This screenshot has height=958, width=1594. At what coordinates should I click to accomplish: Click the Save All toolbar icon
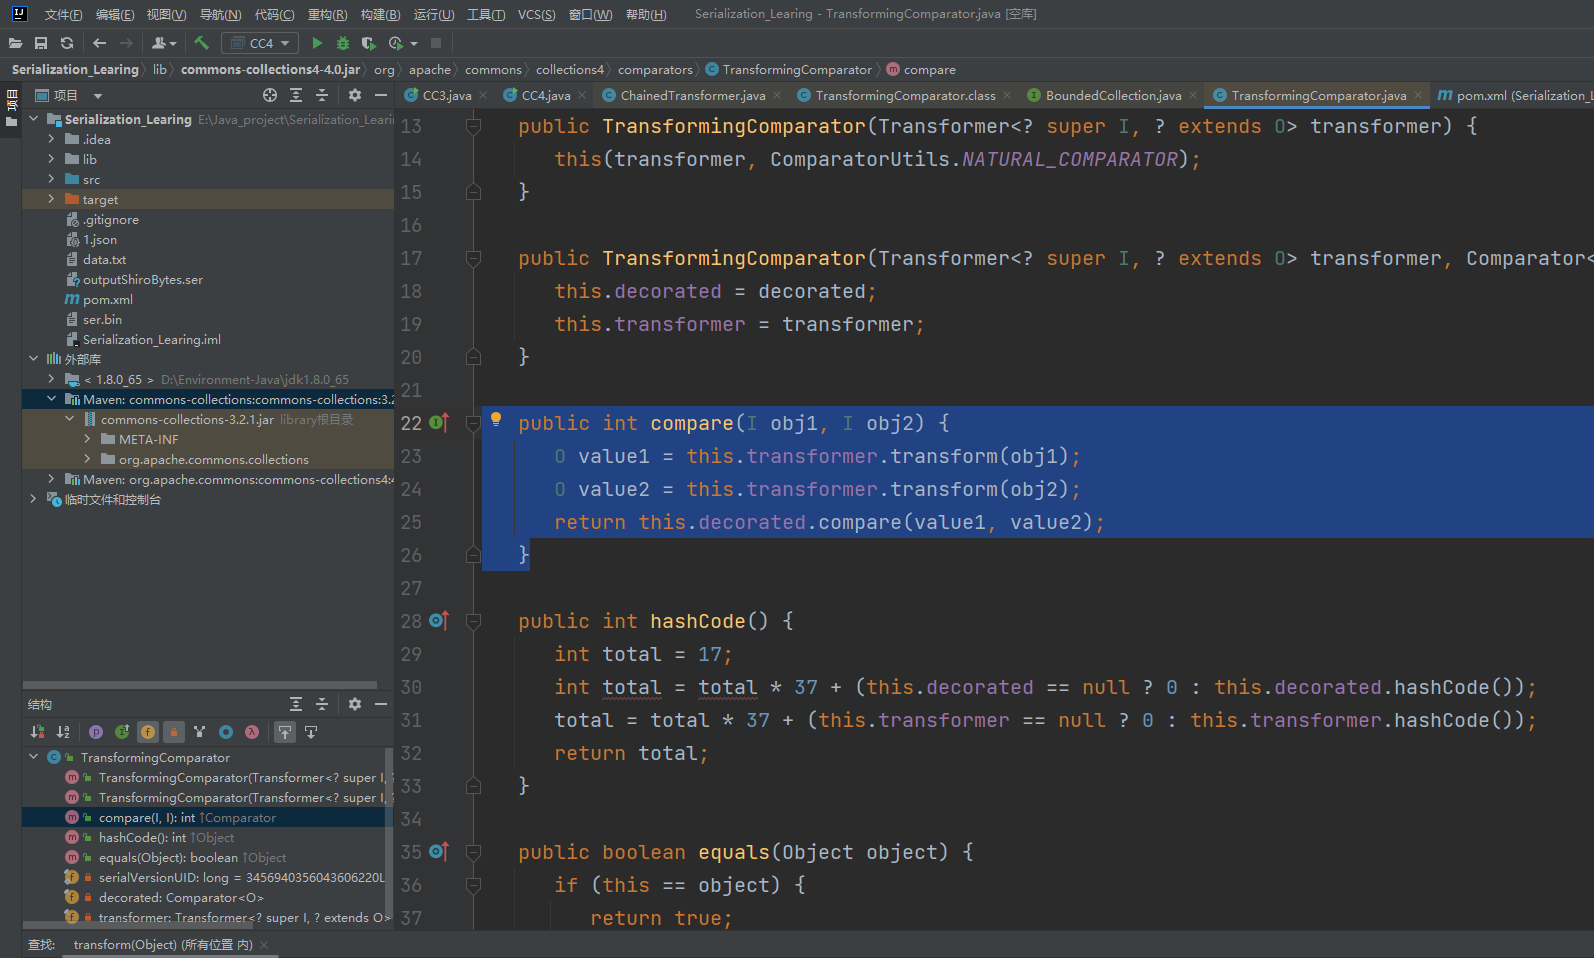tap(41, 43)
